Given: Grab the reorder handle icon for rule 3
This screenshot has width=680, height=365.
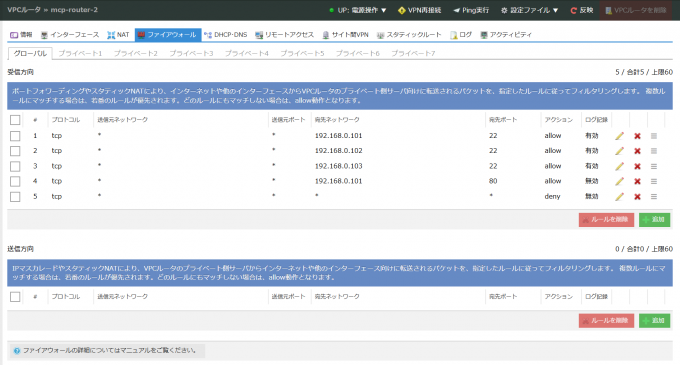Looking at the screenshot, I should [654, 166].
